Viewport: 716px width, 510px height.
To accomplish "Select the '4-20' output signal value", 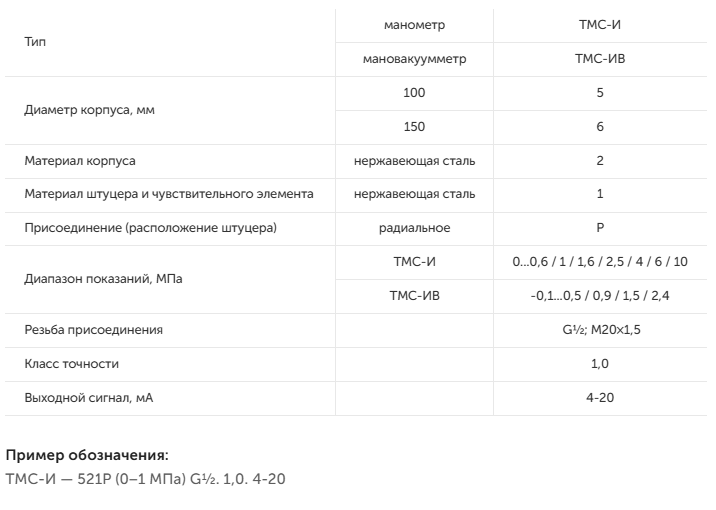I will tap(600, 398).
